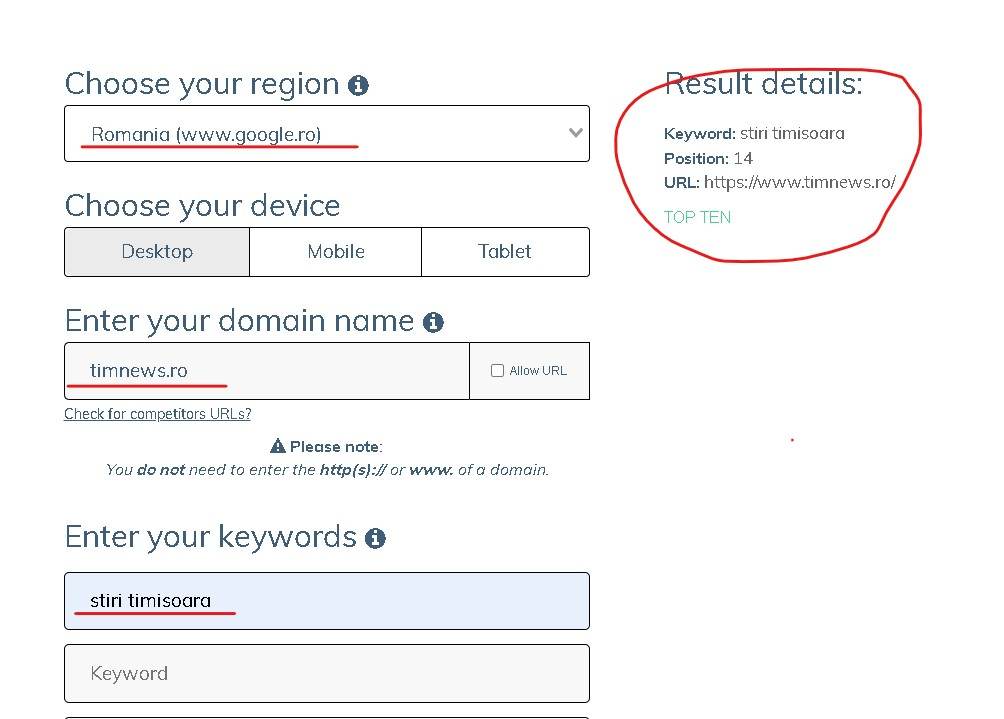The image size is (1004, 719).
Task: Open Check for competitors URLs link
Action: [x=158, y=414]
